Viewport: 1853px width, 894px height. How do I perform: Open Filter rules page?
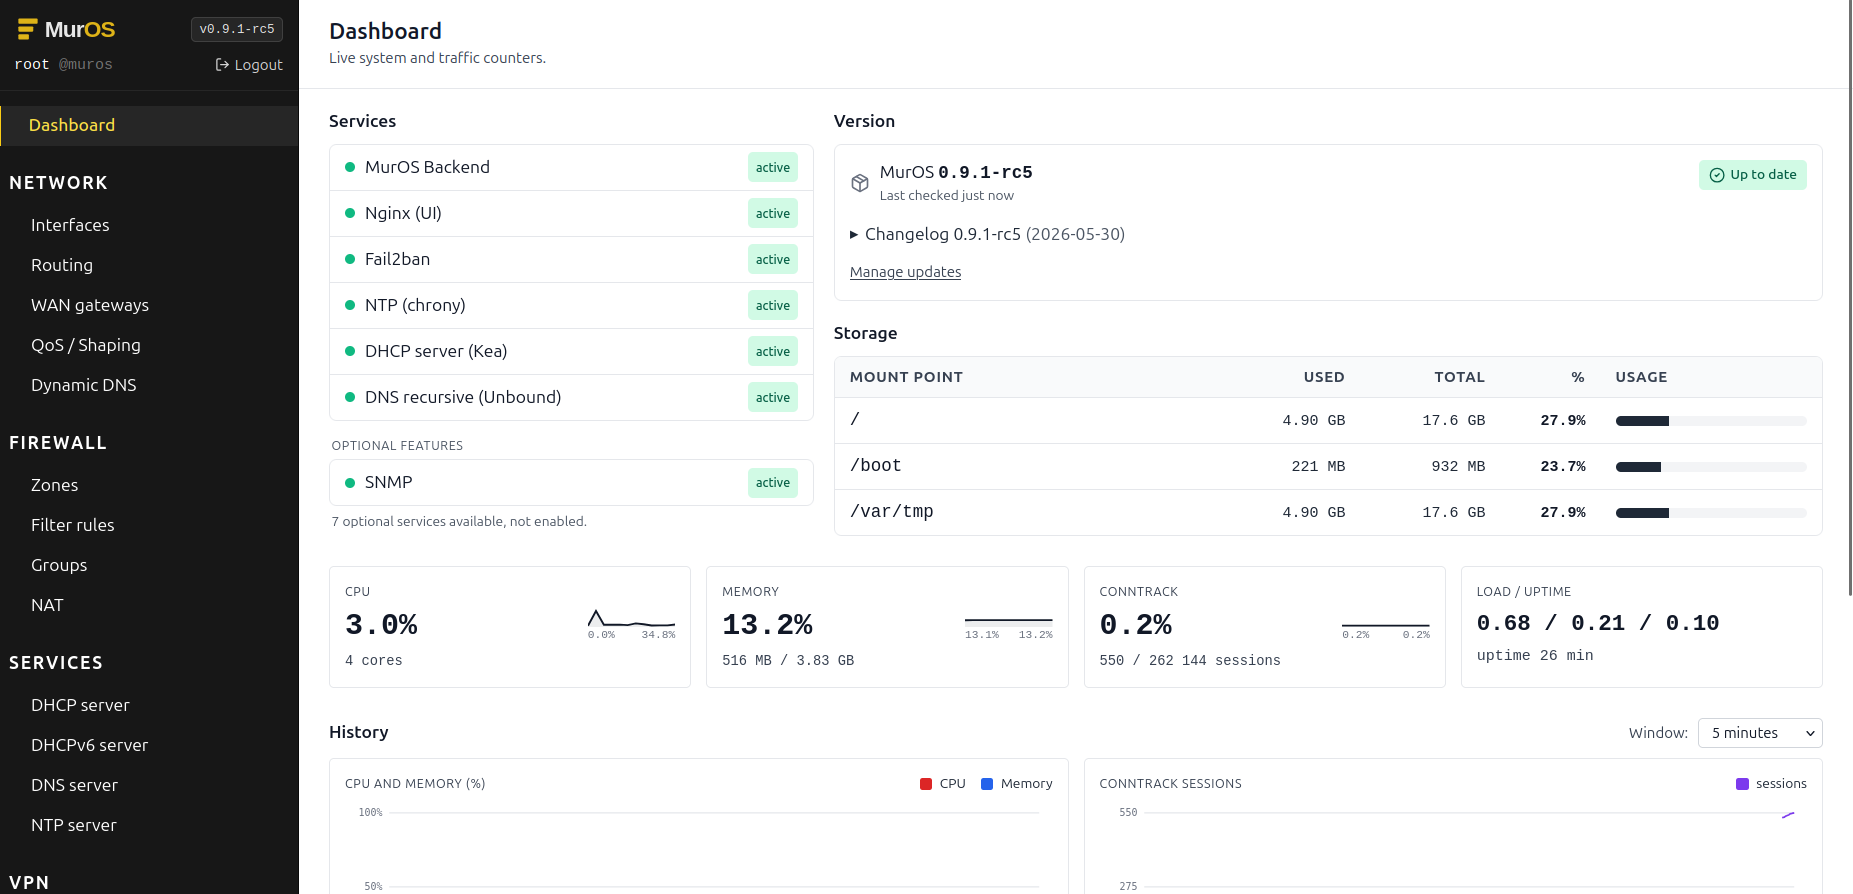pos(73,525)
